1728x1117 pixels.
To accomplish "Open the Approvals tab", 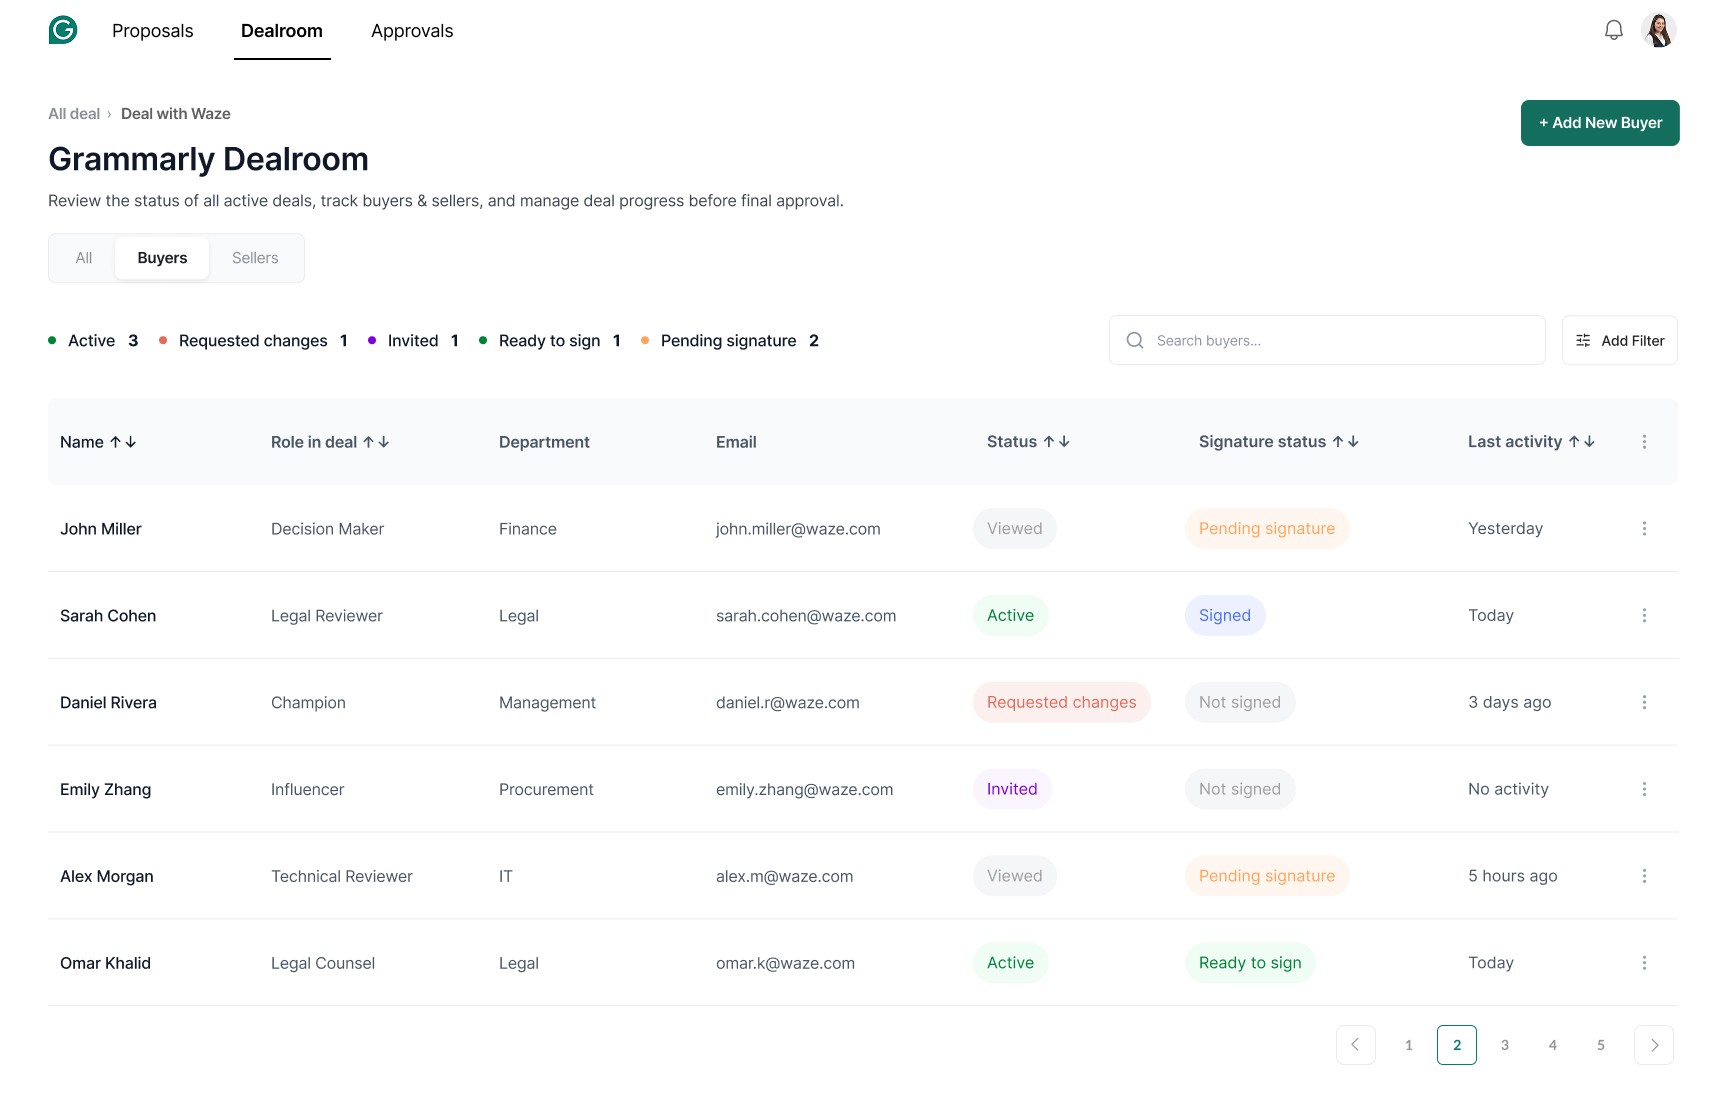I will pos(412,31).
